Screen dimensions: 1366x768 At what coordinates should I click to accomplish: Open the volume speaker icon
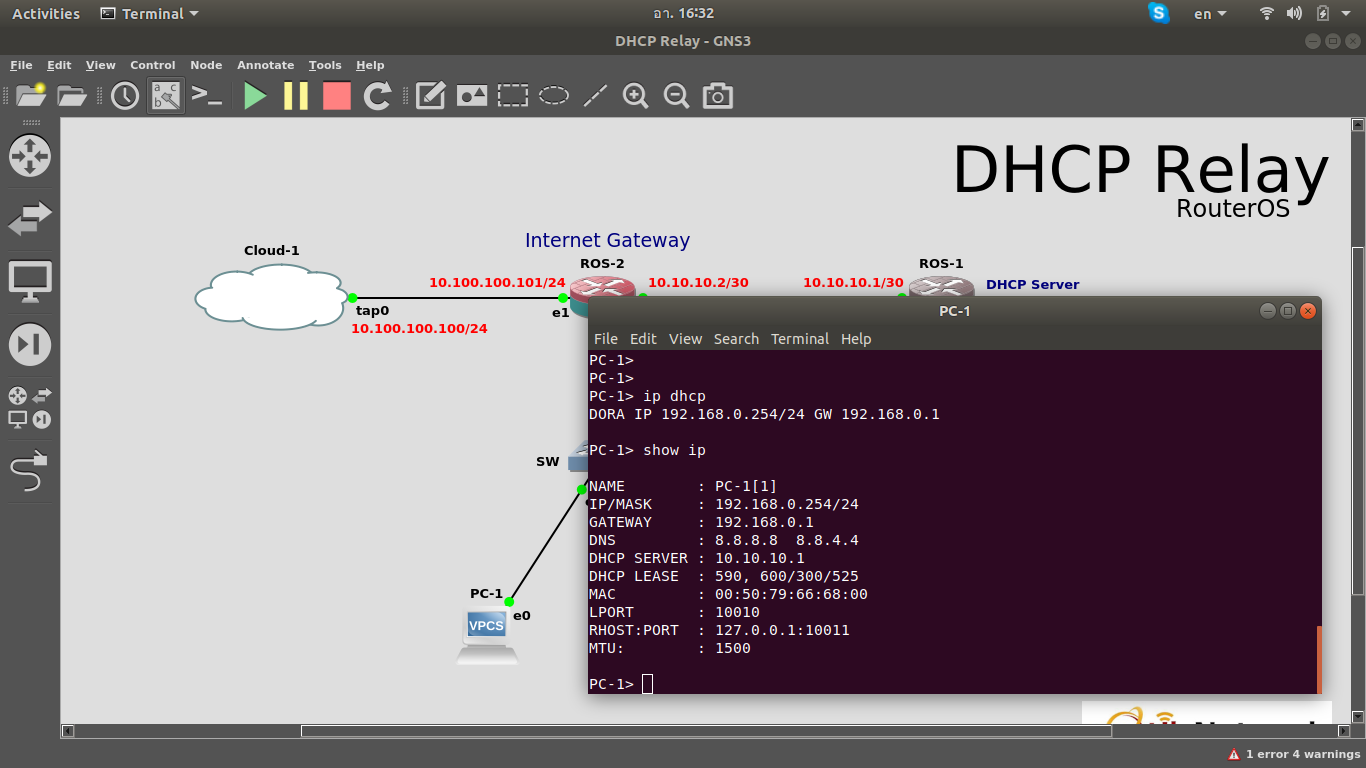click(x=1294, y=13)
